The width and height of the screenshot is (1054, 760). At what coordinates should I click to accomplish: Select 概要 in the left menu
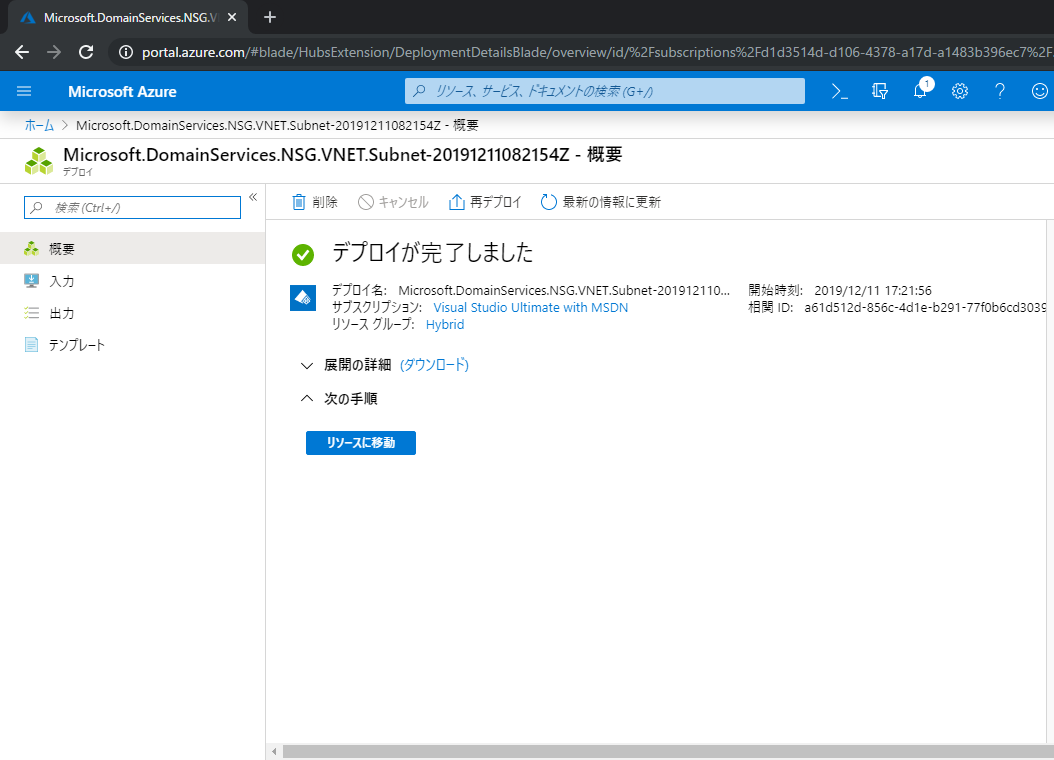(x=132, y=249)
